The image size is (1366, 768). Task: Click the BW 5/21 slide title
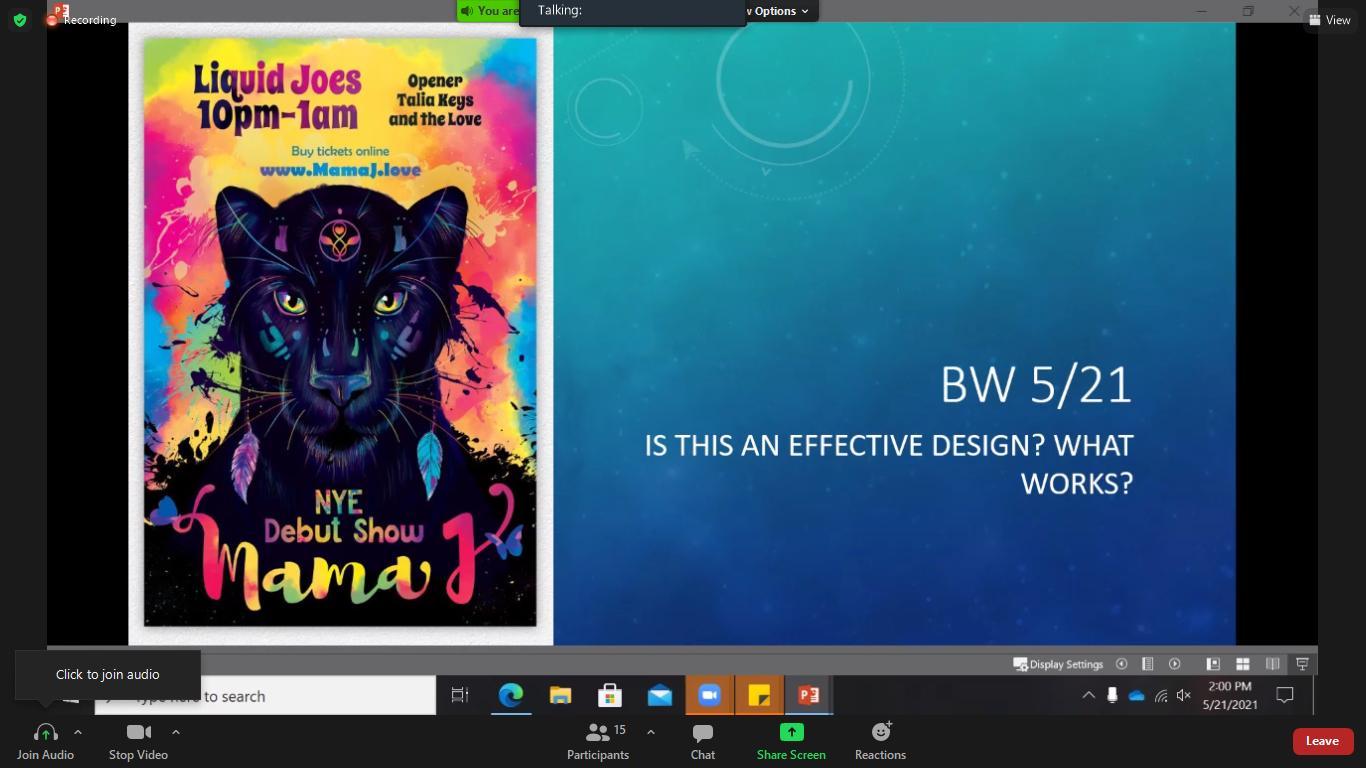tap(1036, 385)
